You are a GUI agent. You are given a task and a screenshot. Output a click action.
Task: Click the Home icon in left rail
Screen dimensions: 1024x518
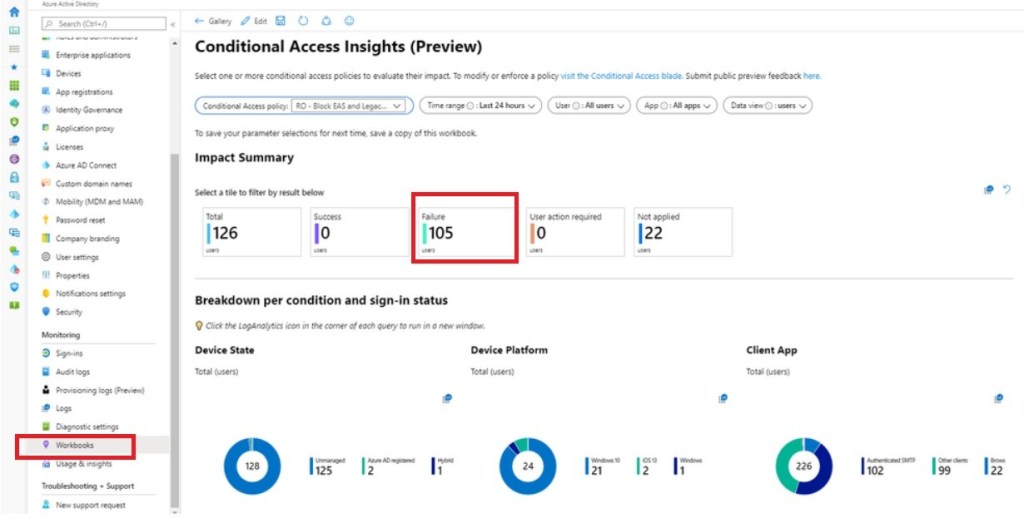(x=14, y=12)
